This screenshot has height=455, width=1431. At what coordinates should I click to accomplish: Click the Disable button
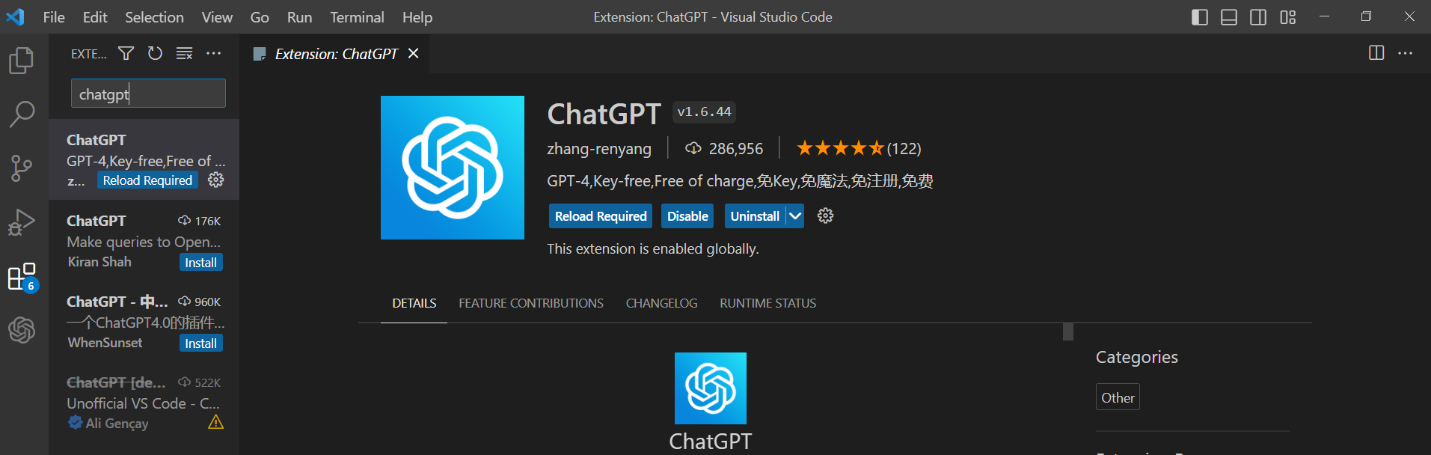coord(688,216)
